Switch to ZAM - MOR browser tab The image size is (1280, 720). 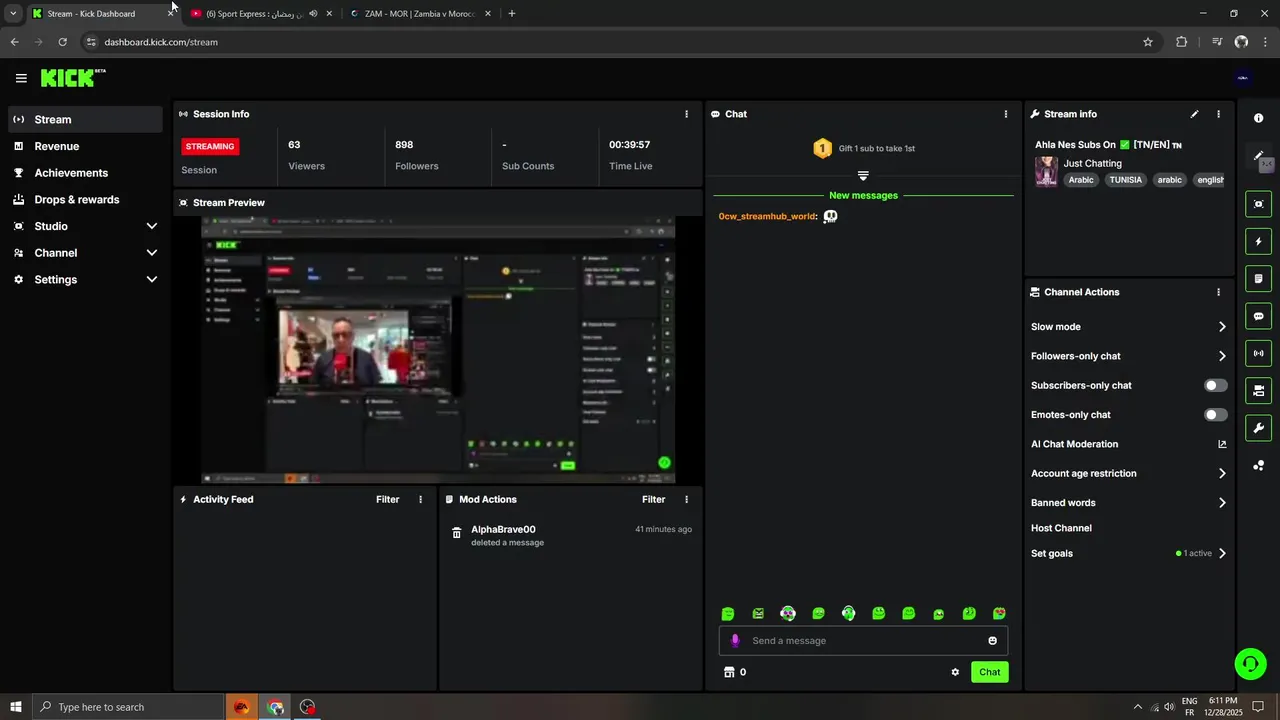[x=420, y=14]
